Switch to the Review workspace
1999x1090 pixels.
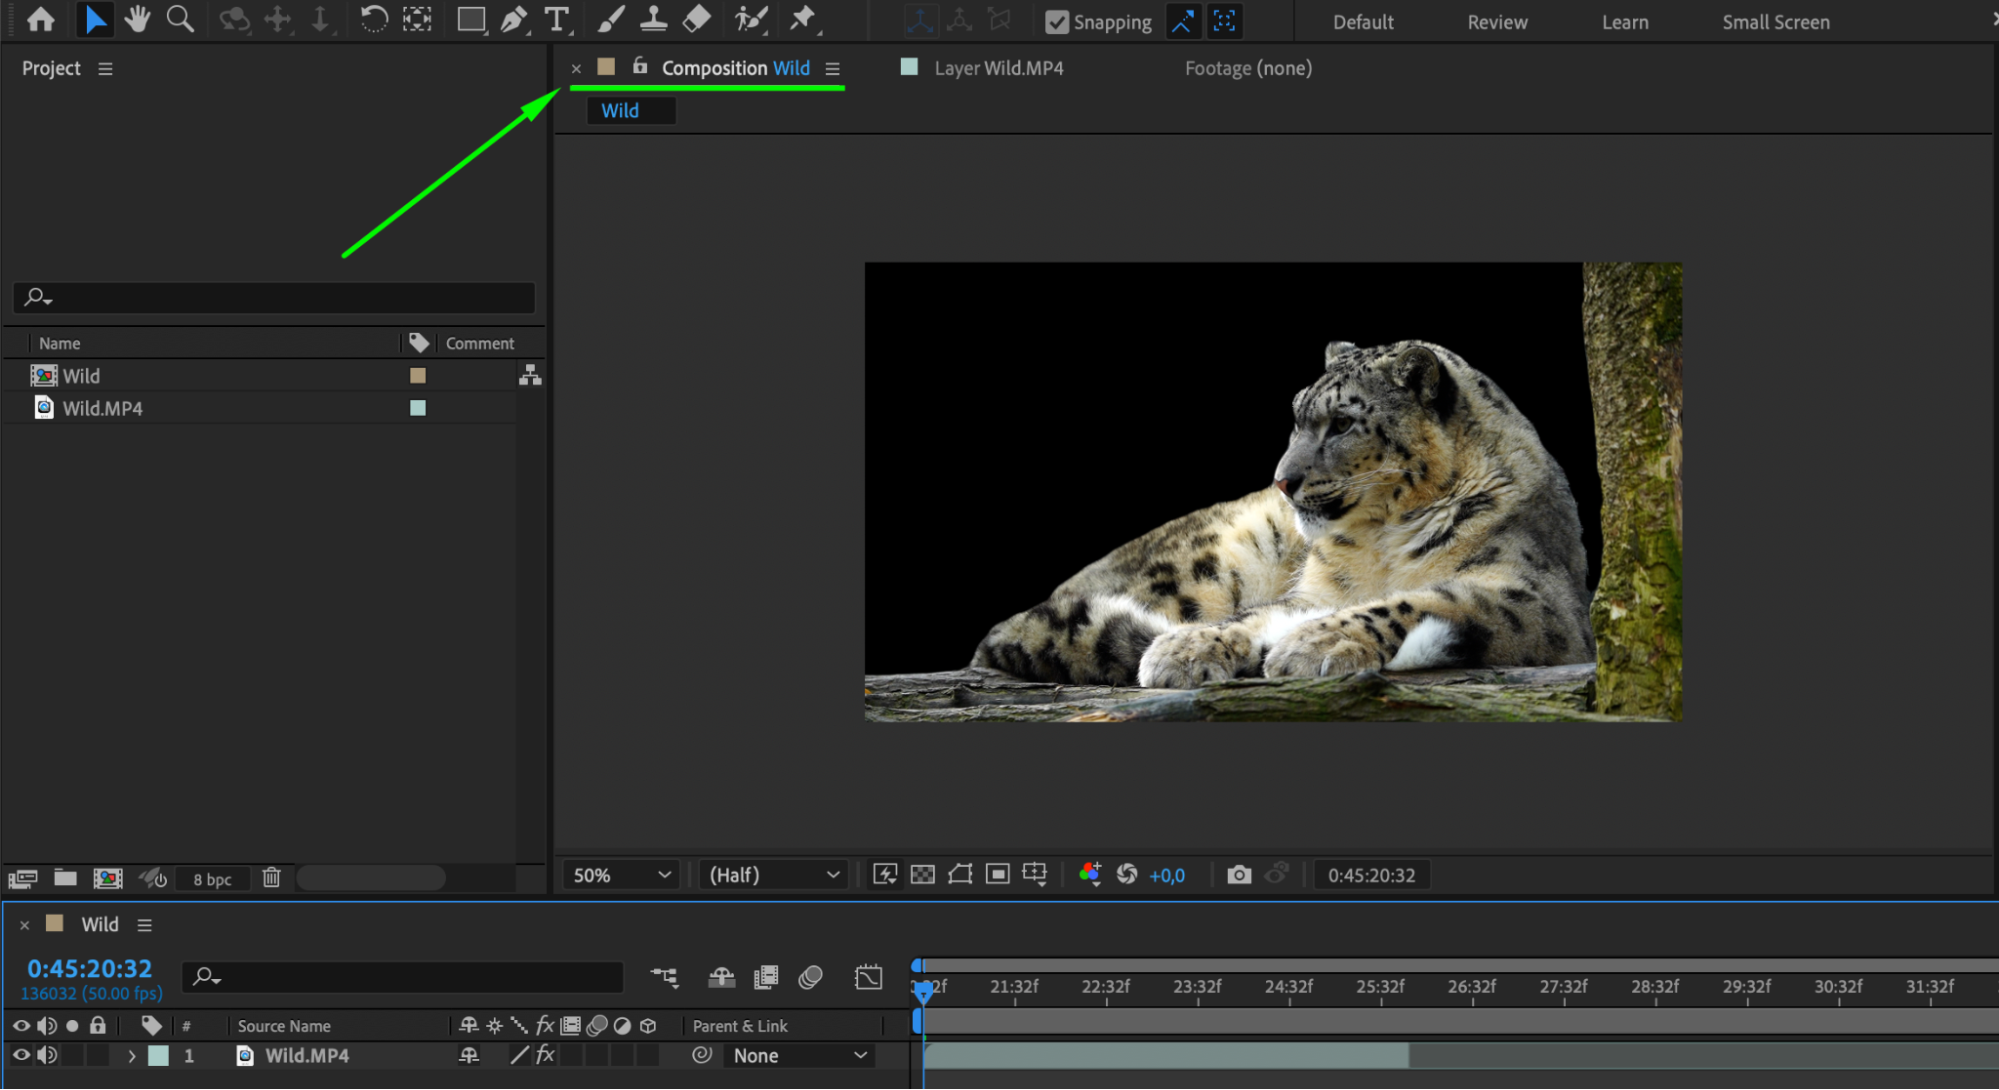[x=1496, y=22]
